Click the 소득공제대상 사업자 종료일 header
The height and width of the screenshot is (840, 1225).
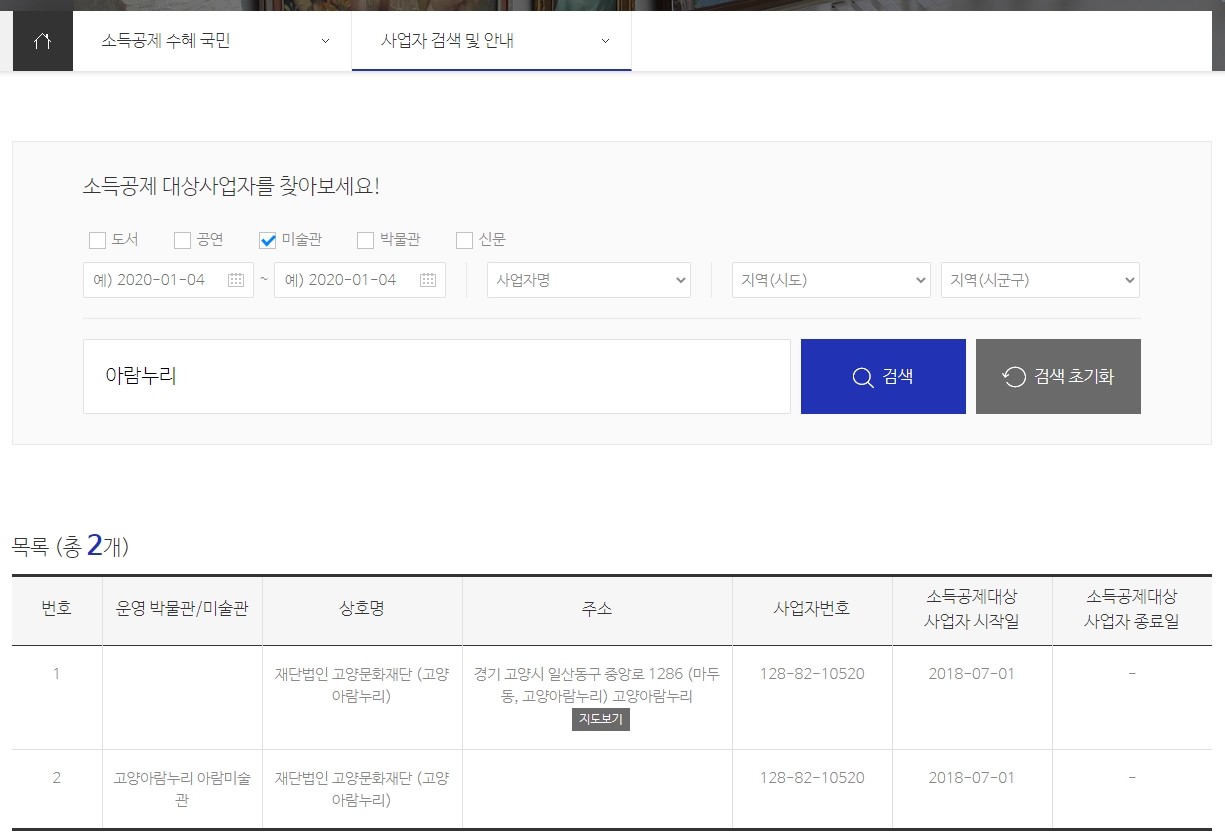point(1132,609)
